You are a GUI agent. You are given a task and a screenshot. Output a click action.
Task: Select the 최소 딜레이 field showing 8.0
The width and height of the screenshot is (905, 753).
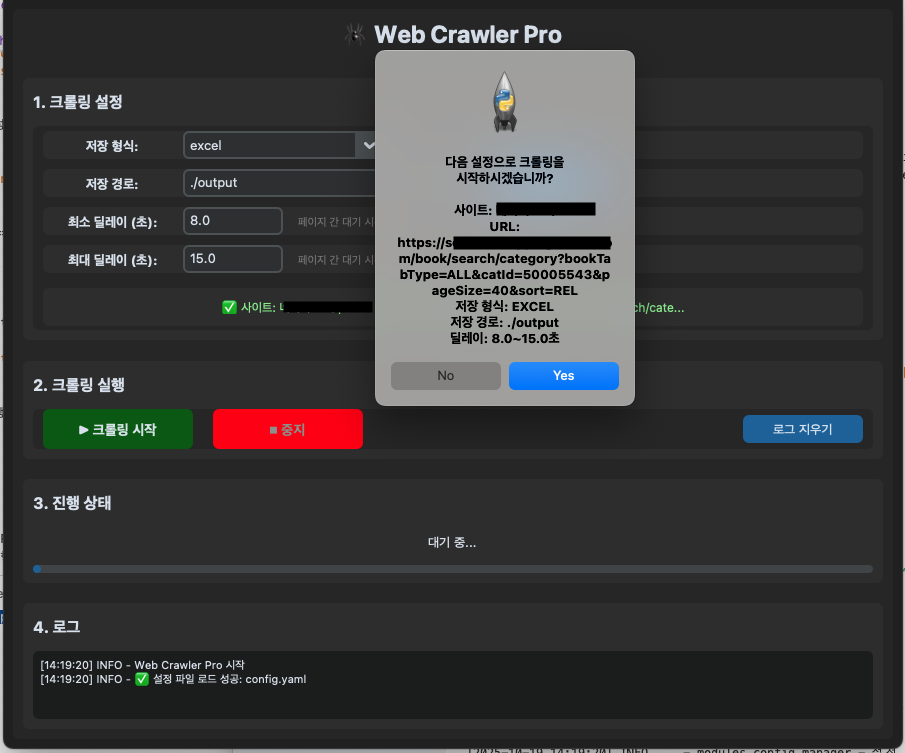pyautogui.click(x=233, y=221)
